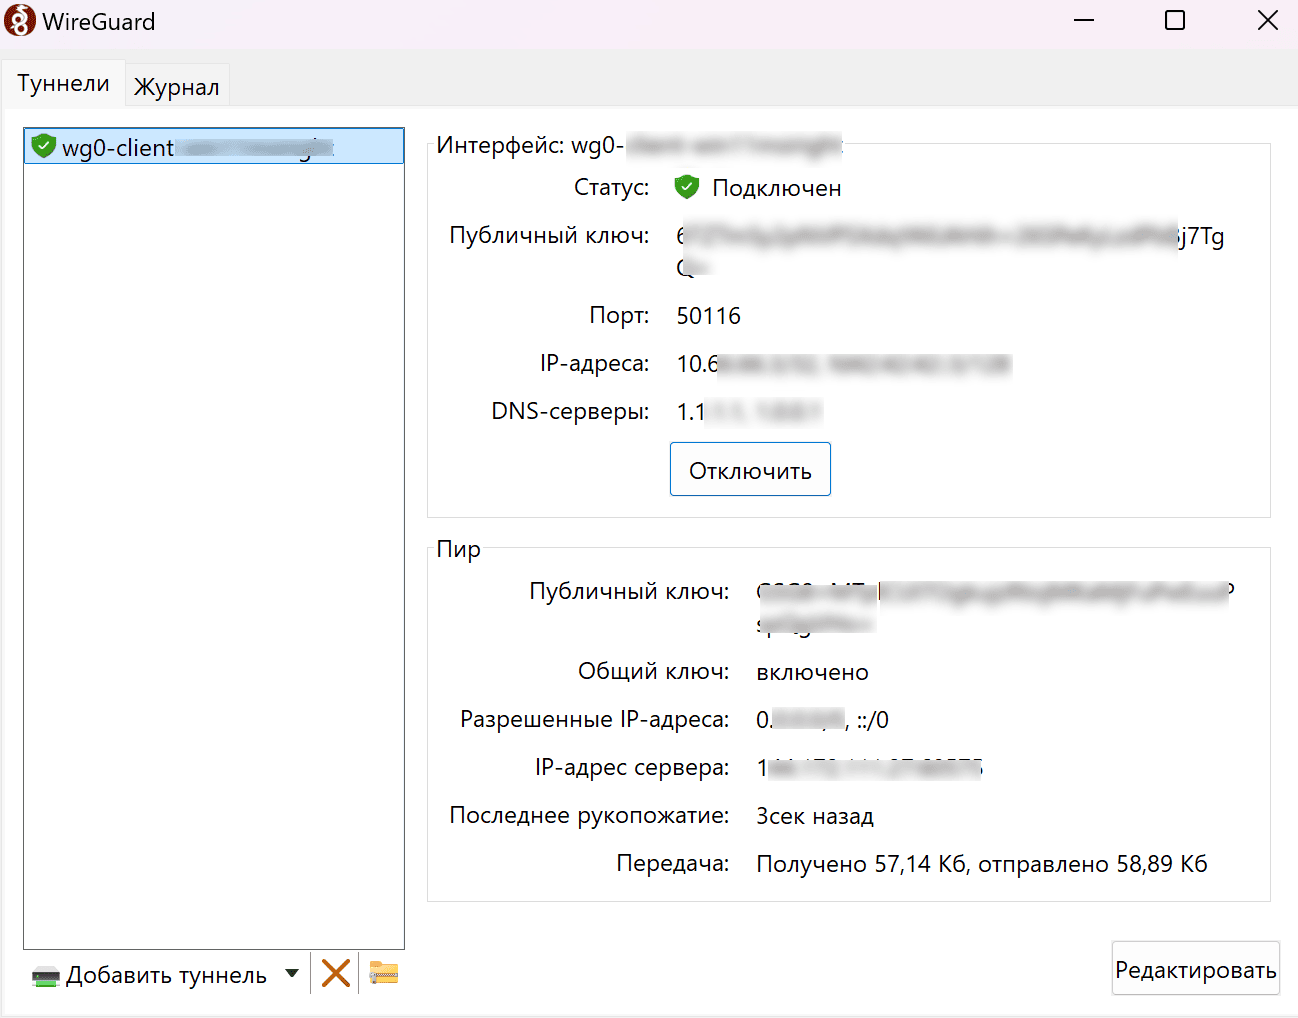Click the Отключить button

click(x=750, y=470)
